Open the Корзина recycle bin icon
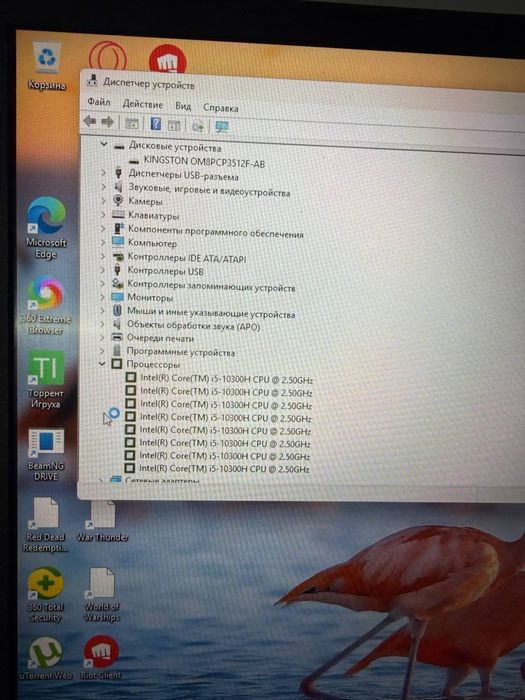 pyautogui.click(x=46, y=65)
